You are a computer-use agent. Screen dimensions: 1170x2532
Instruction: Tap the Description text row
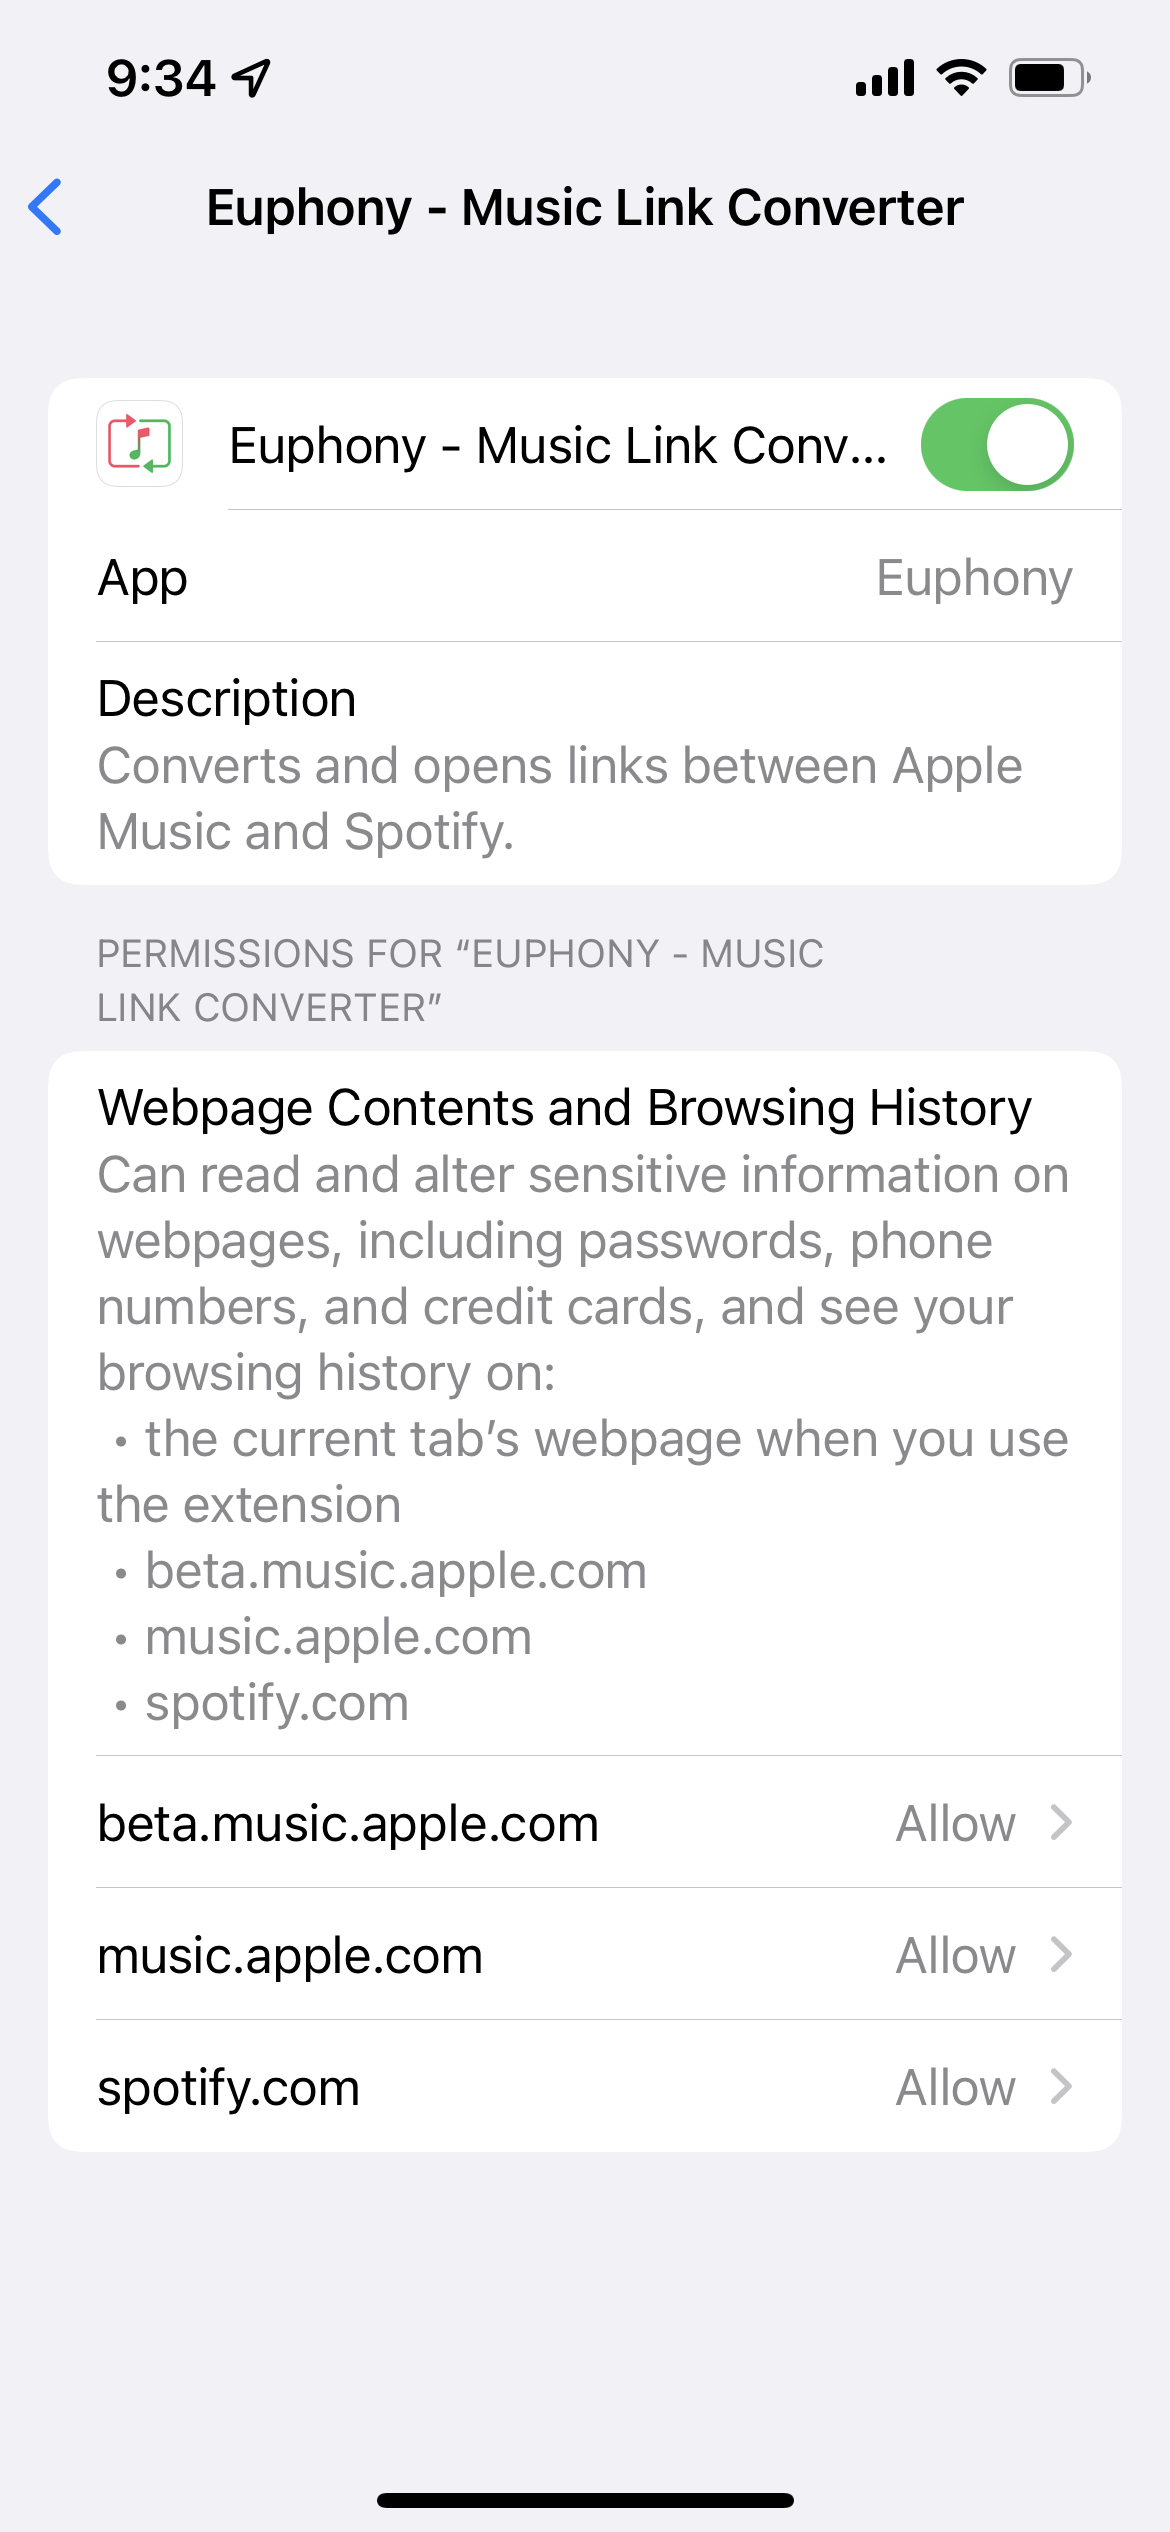tap(585, 765)
